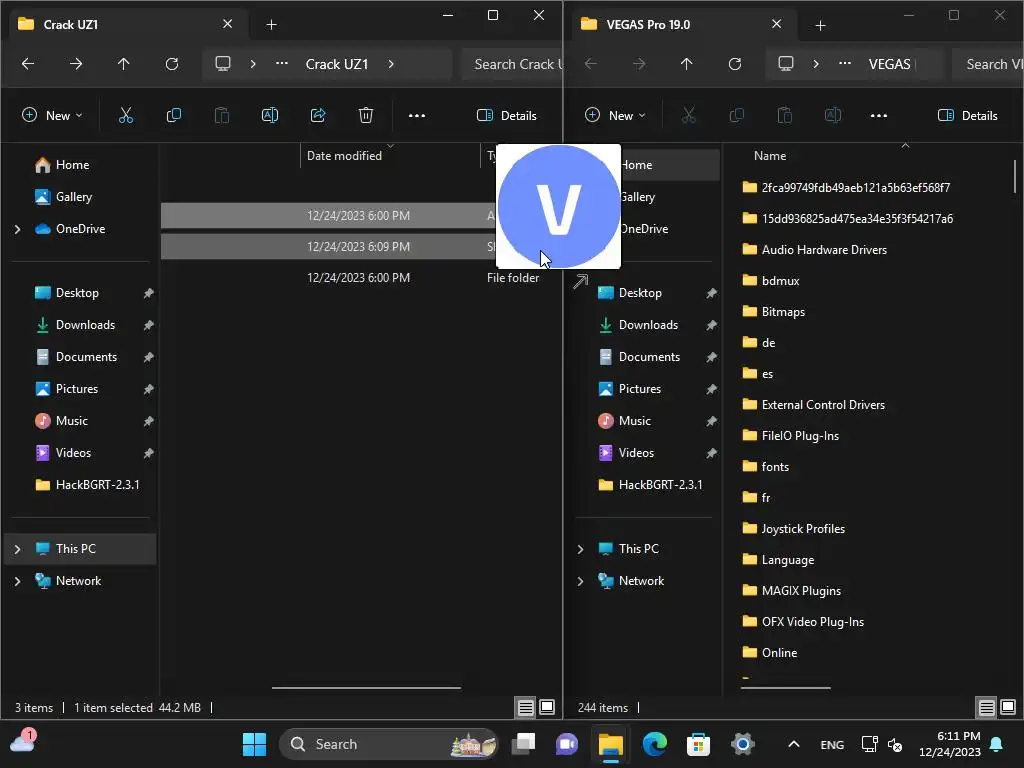Screen dimensions: 1024x768
Task: Switch Crack UZ1 to large thumbnails view
Action: [x=547, y=707]
